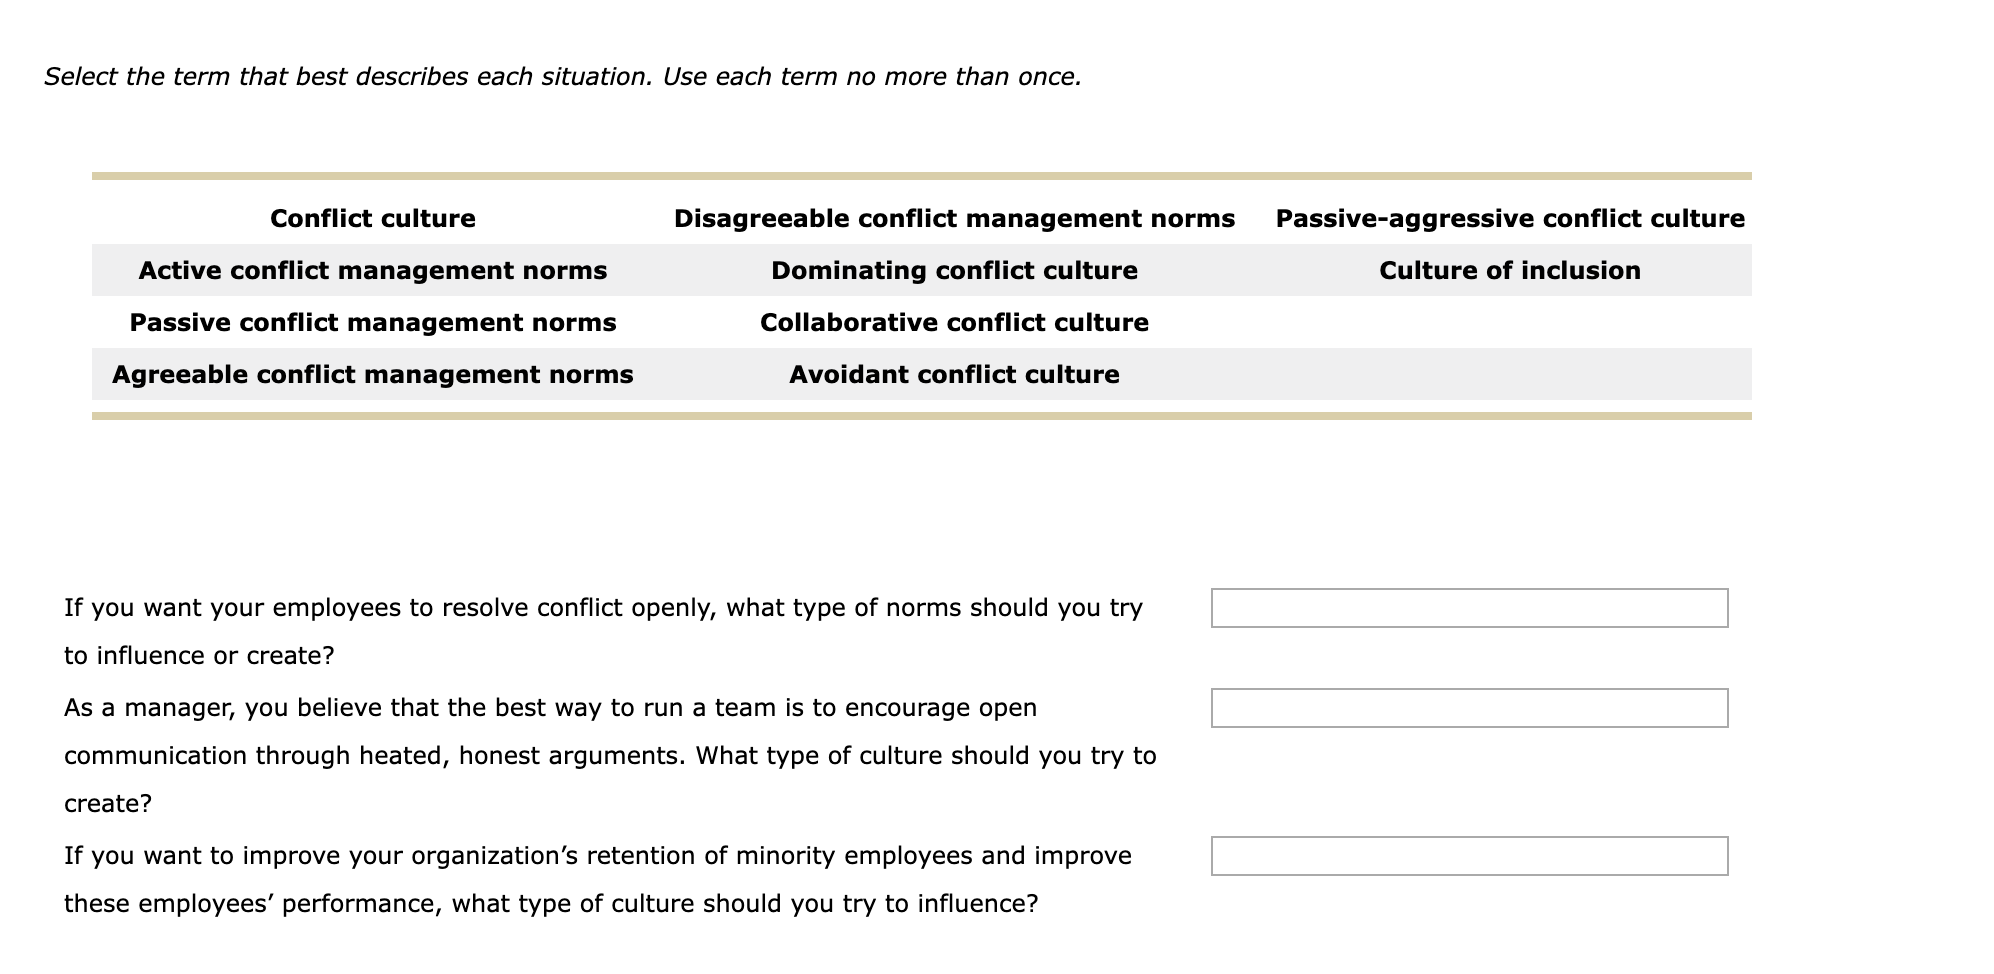Click the answer box for the minority retention question
Screen dimensions: 1994x974
pos(1467,855)
